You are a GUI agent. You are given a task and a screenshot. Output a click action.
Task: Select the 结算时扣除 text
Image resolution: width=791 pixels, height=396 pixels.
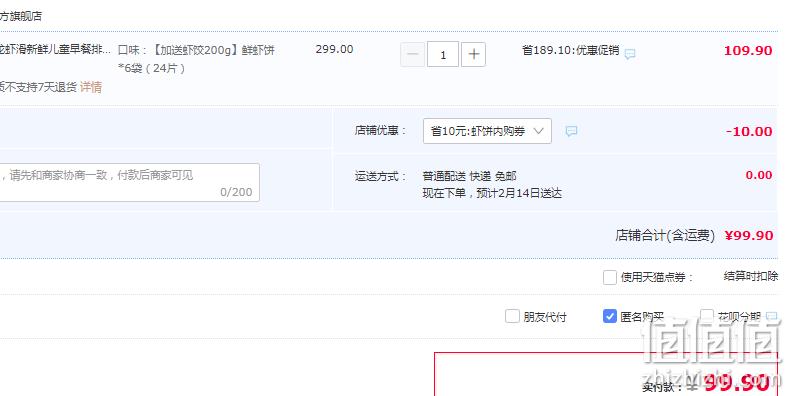pos(751,276)
